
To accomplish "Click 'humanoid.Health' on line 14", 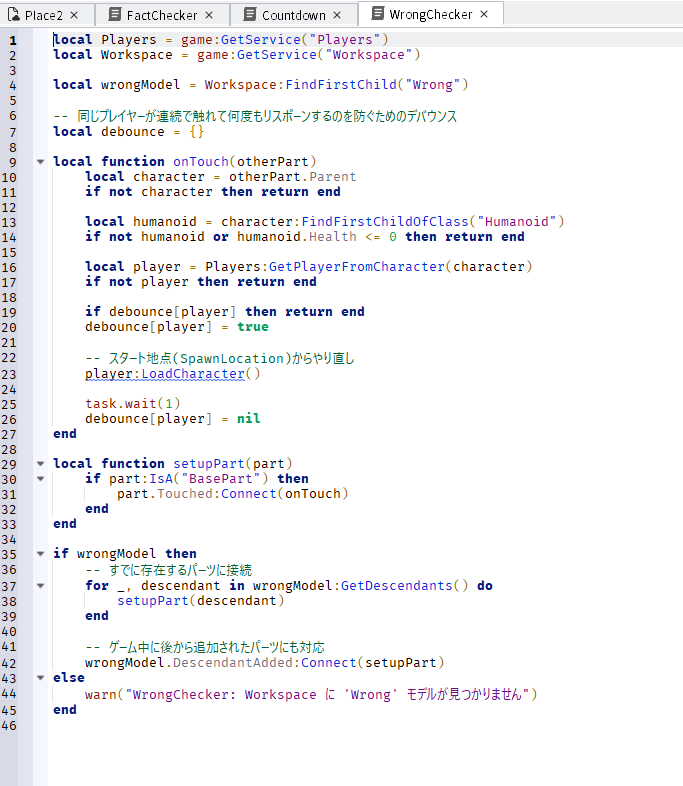I will 297,237.
